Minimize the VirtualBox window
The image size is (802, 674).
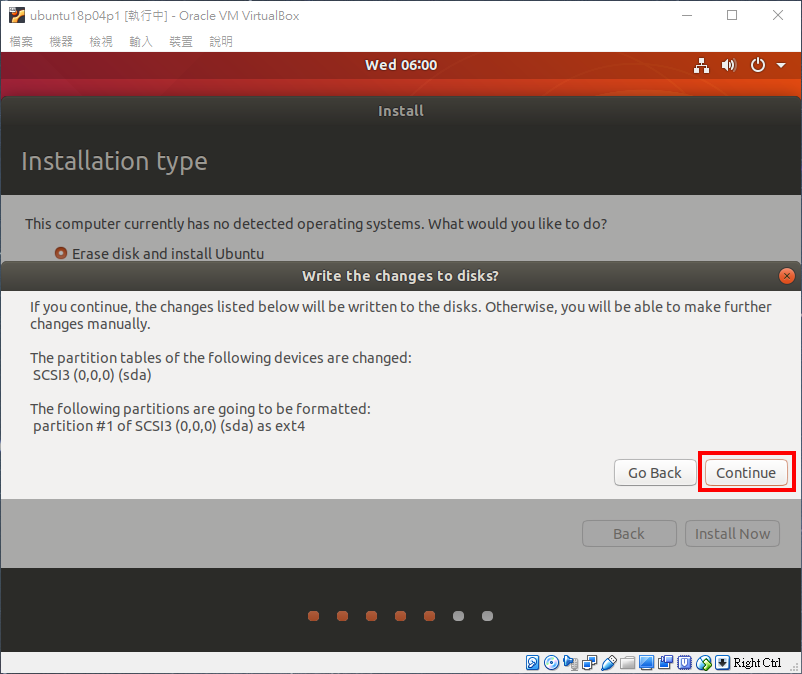(687, 15)
